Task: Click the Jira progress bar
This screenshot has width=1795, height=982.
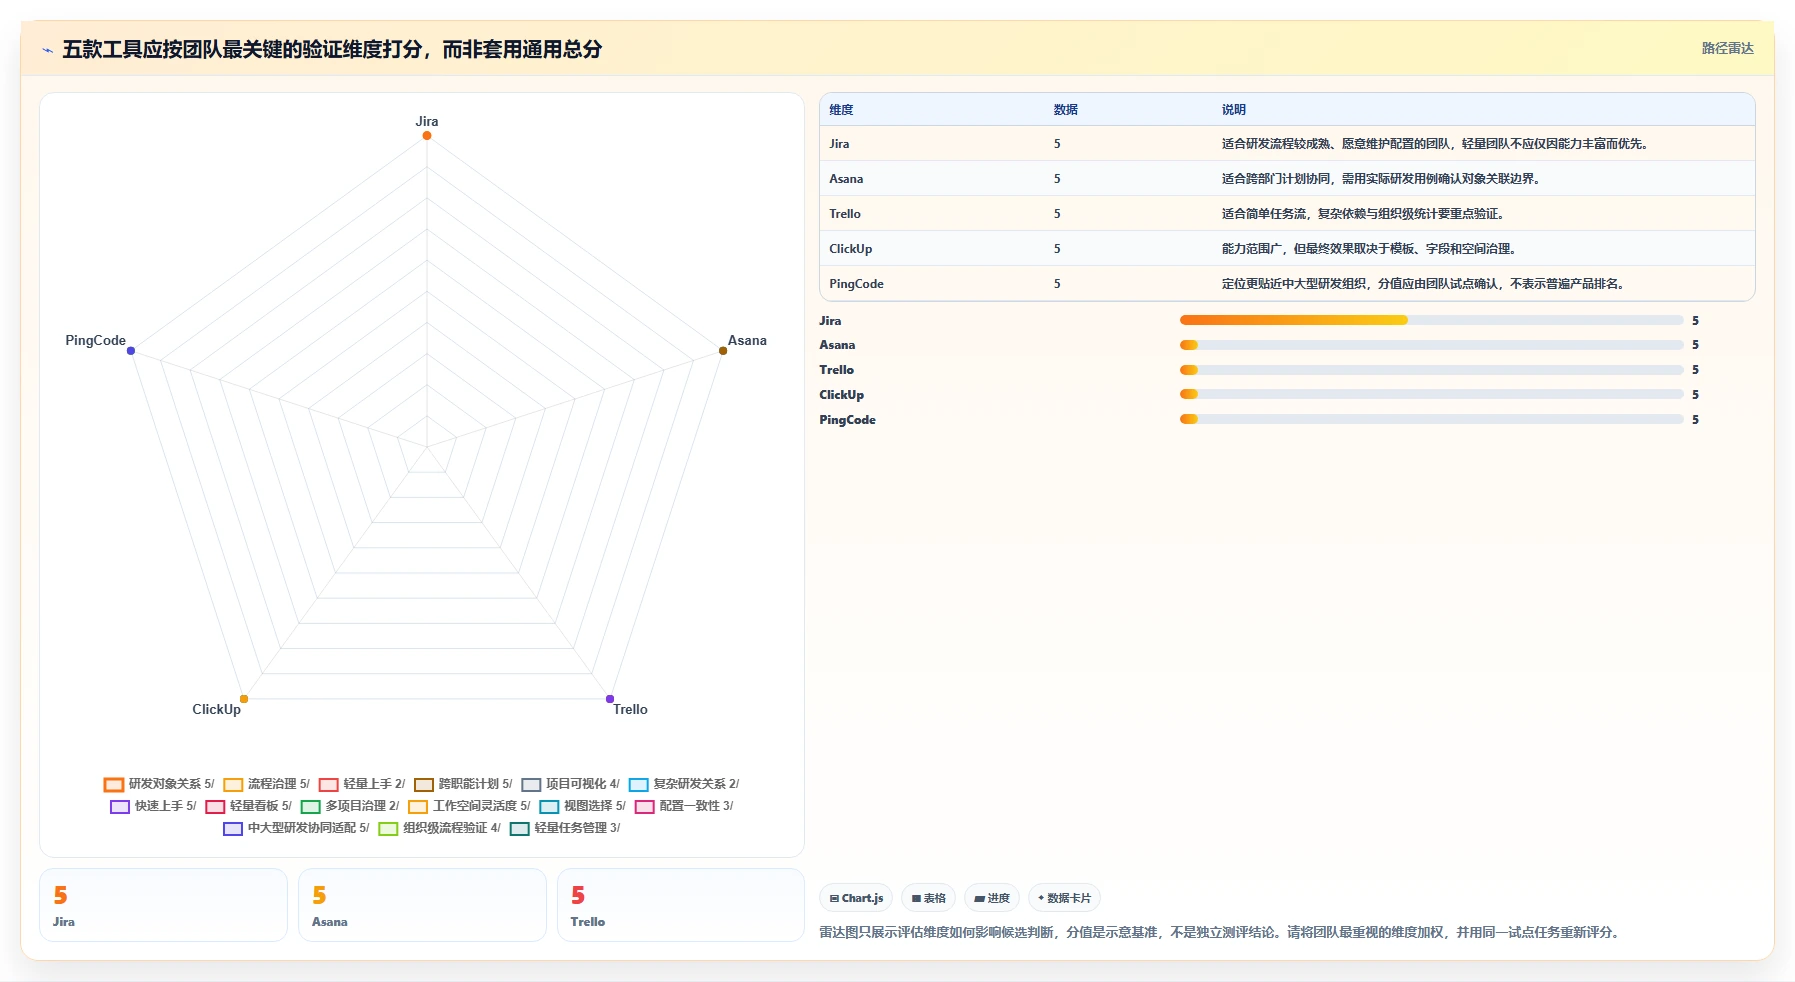Action: (1432, 320)
